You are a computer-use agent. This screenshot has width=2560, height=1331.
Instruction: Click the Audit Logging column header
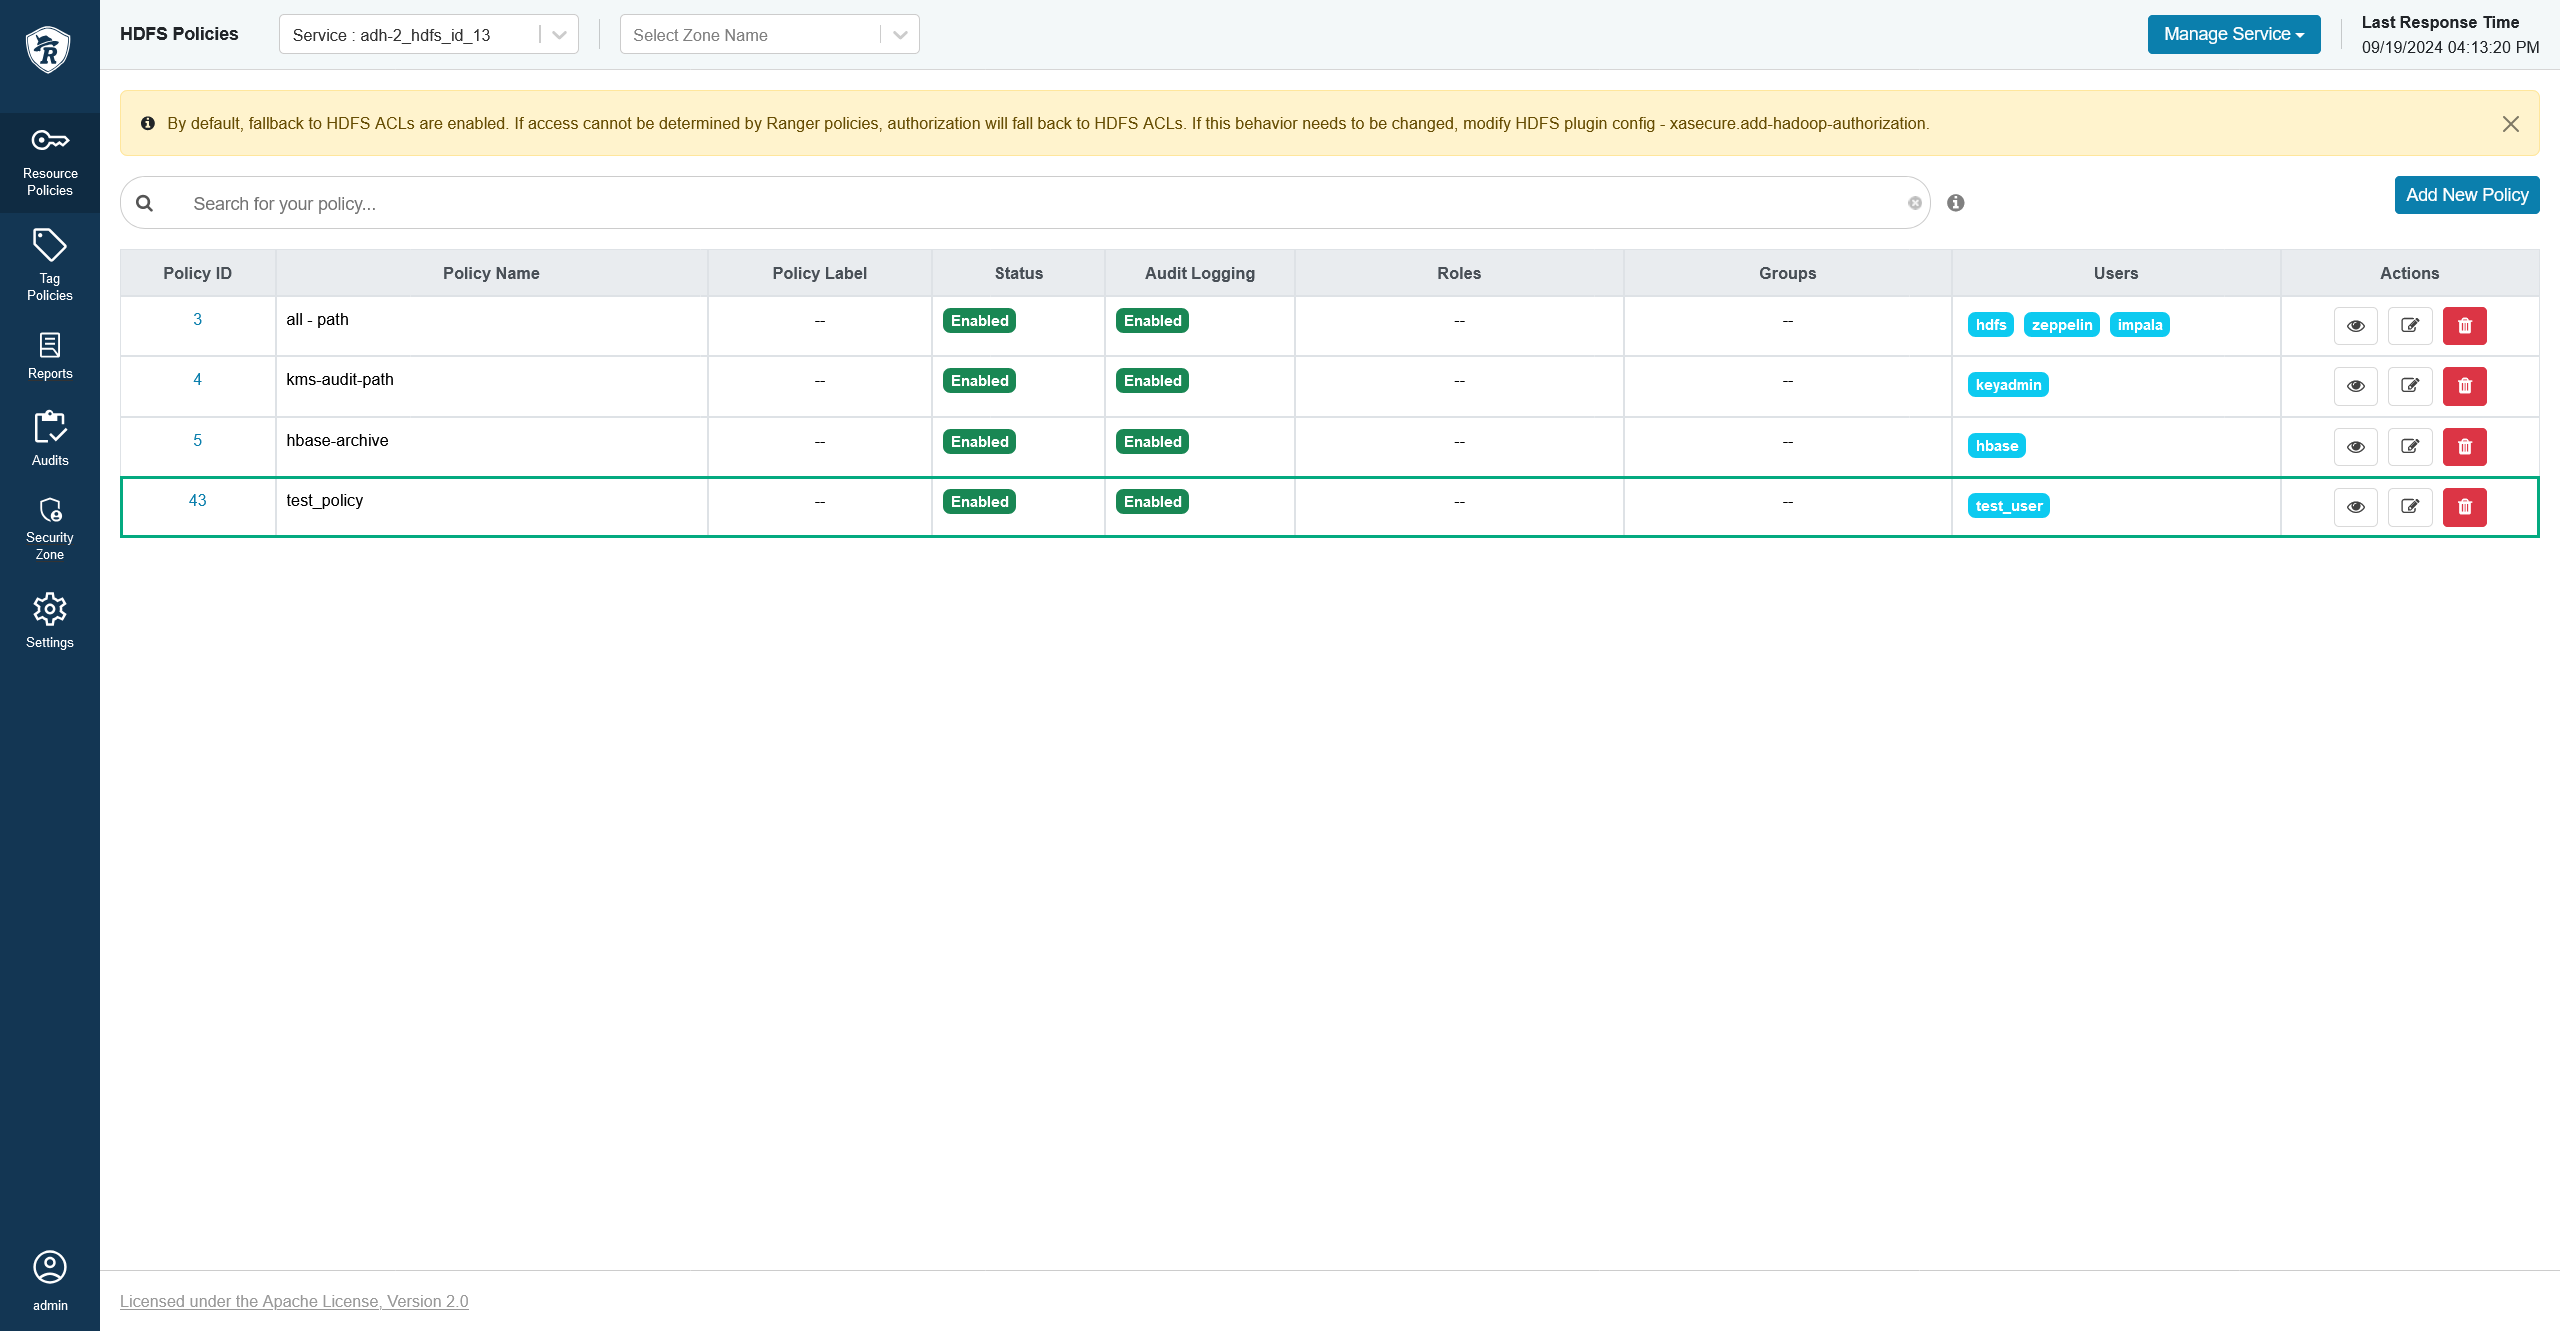click(x=1199, y=273)
